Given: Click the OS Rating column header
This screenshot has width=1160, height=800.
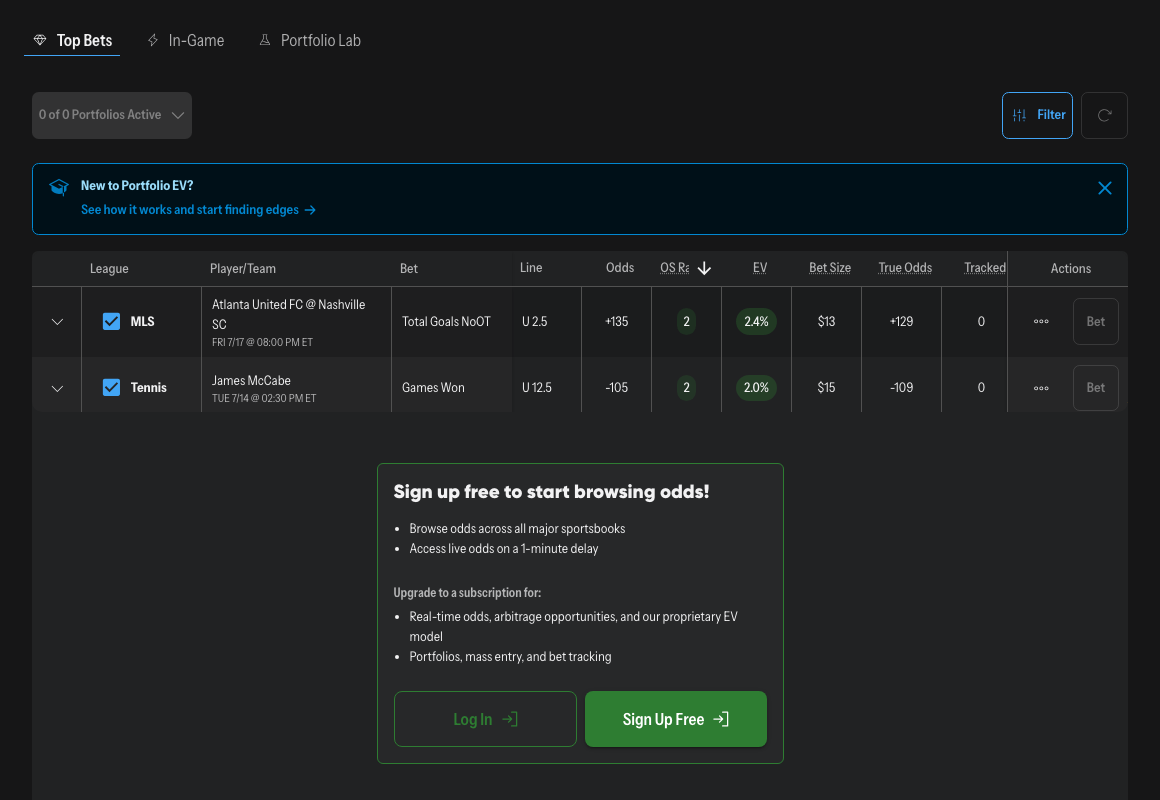Looking at the screenshot, I should click(x=675, y=268).
